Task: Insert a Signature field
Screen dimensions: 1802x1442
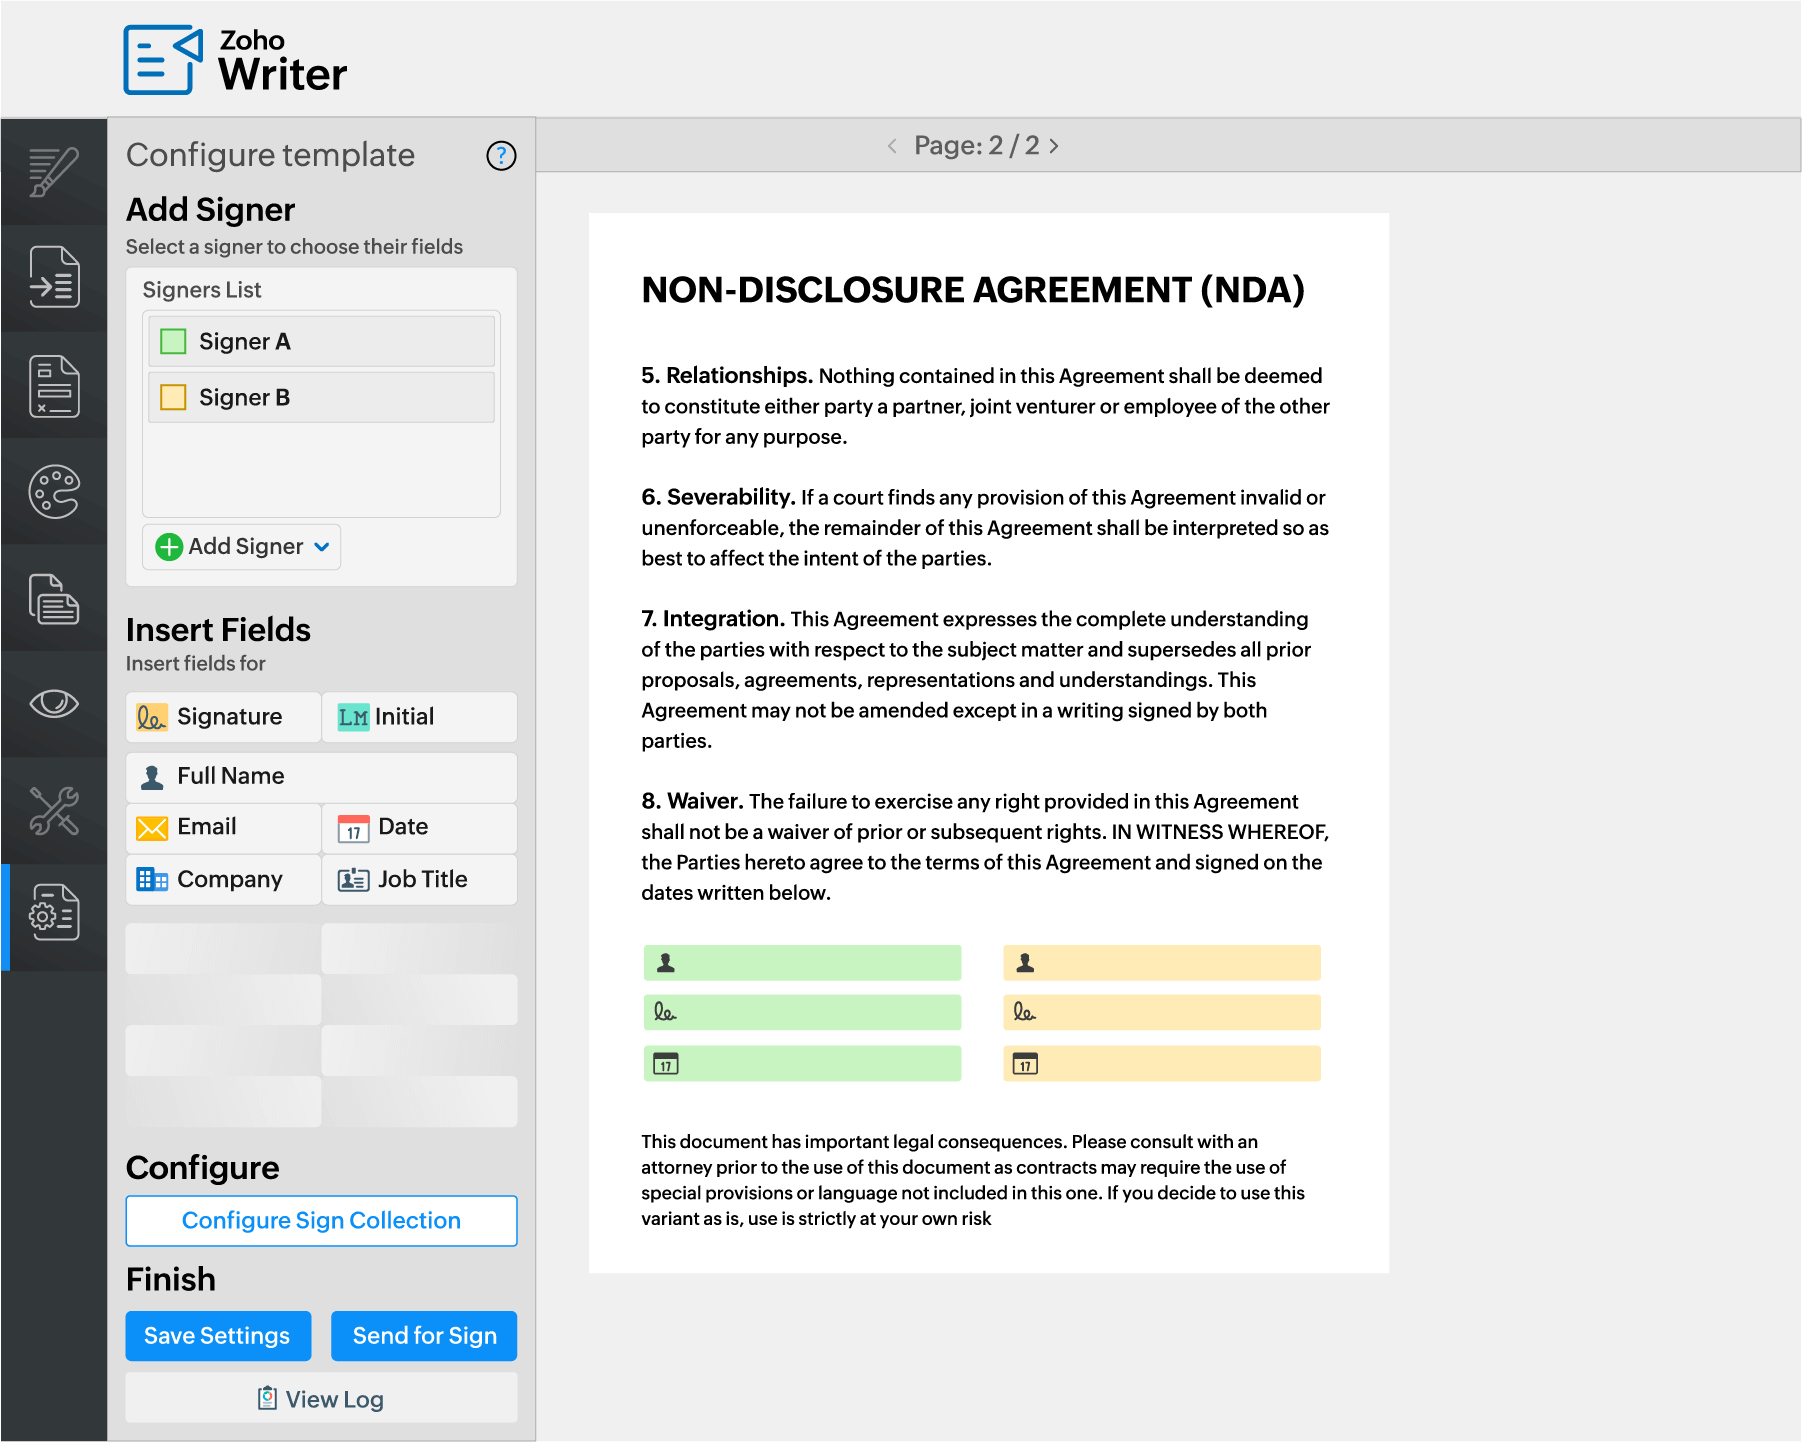Action: (x=223, y=717)
